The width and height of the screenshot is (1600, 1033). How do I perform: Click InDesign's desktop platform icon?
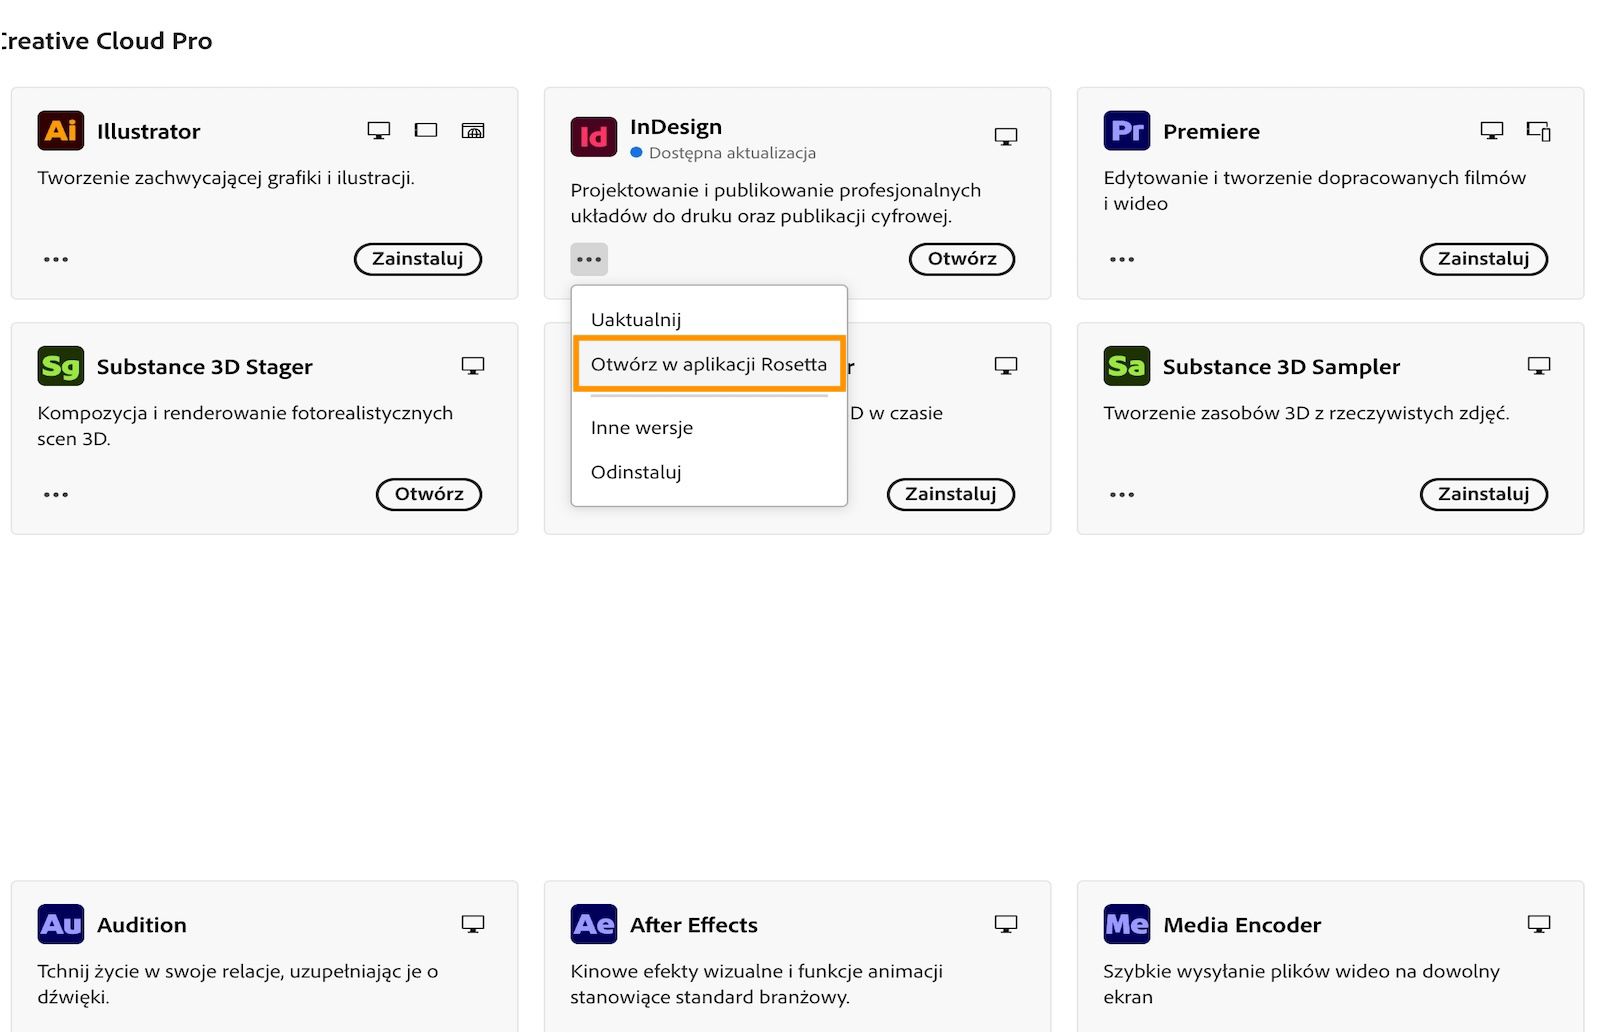pyautogui.click(x=1006, y=136)
